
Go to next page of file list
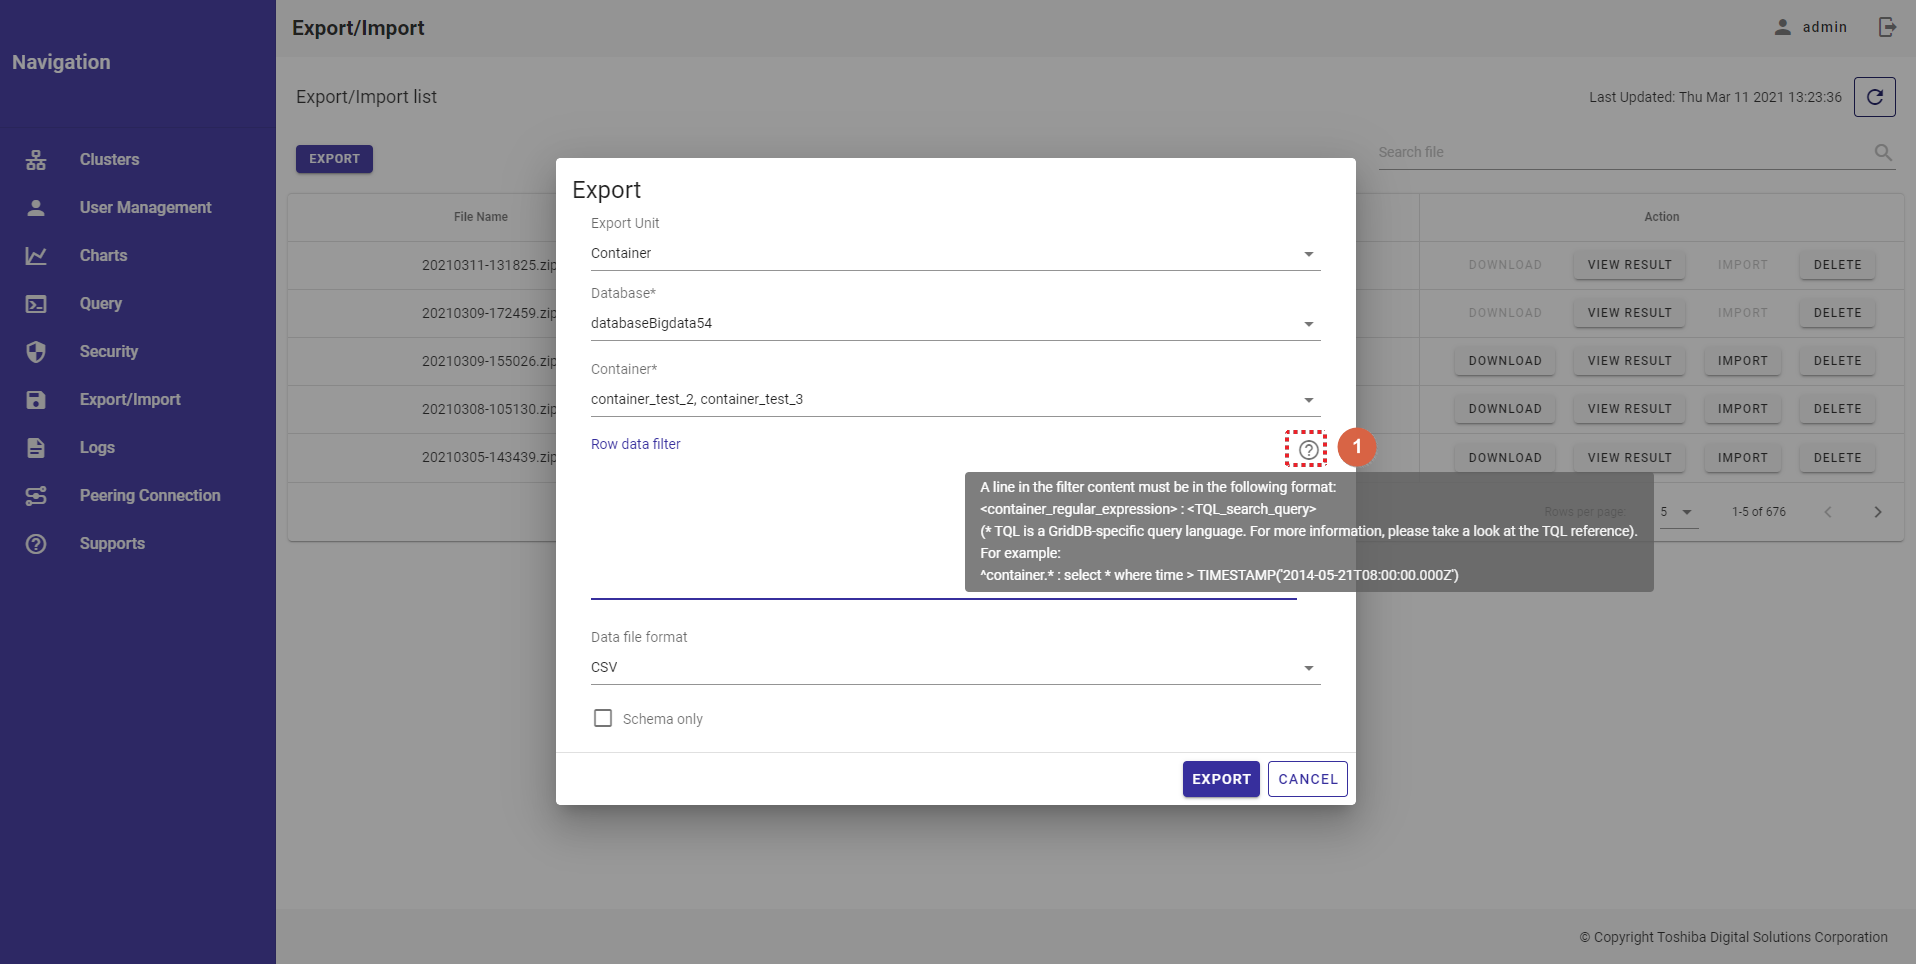pyautogui.click(x=1878, y=512)
